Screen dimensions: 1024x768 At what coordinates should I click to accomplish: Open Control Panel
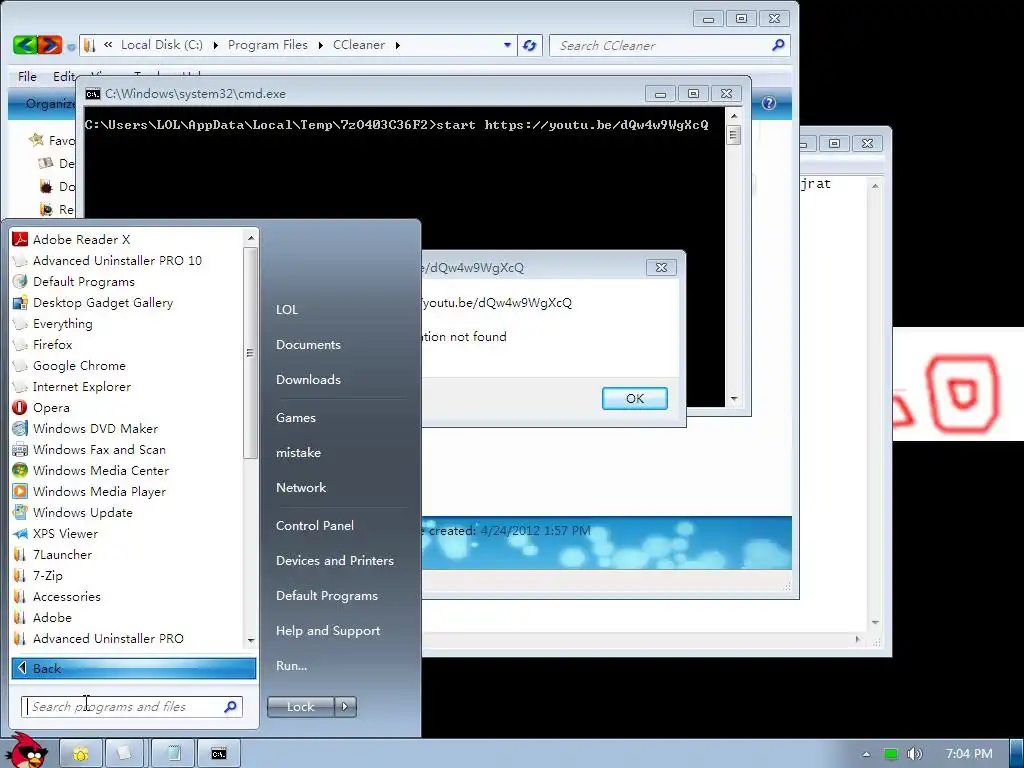pos(315,526)
